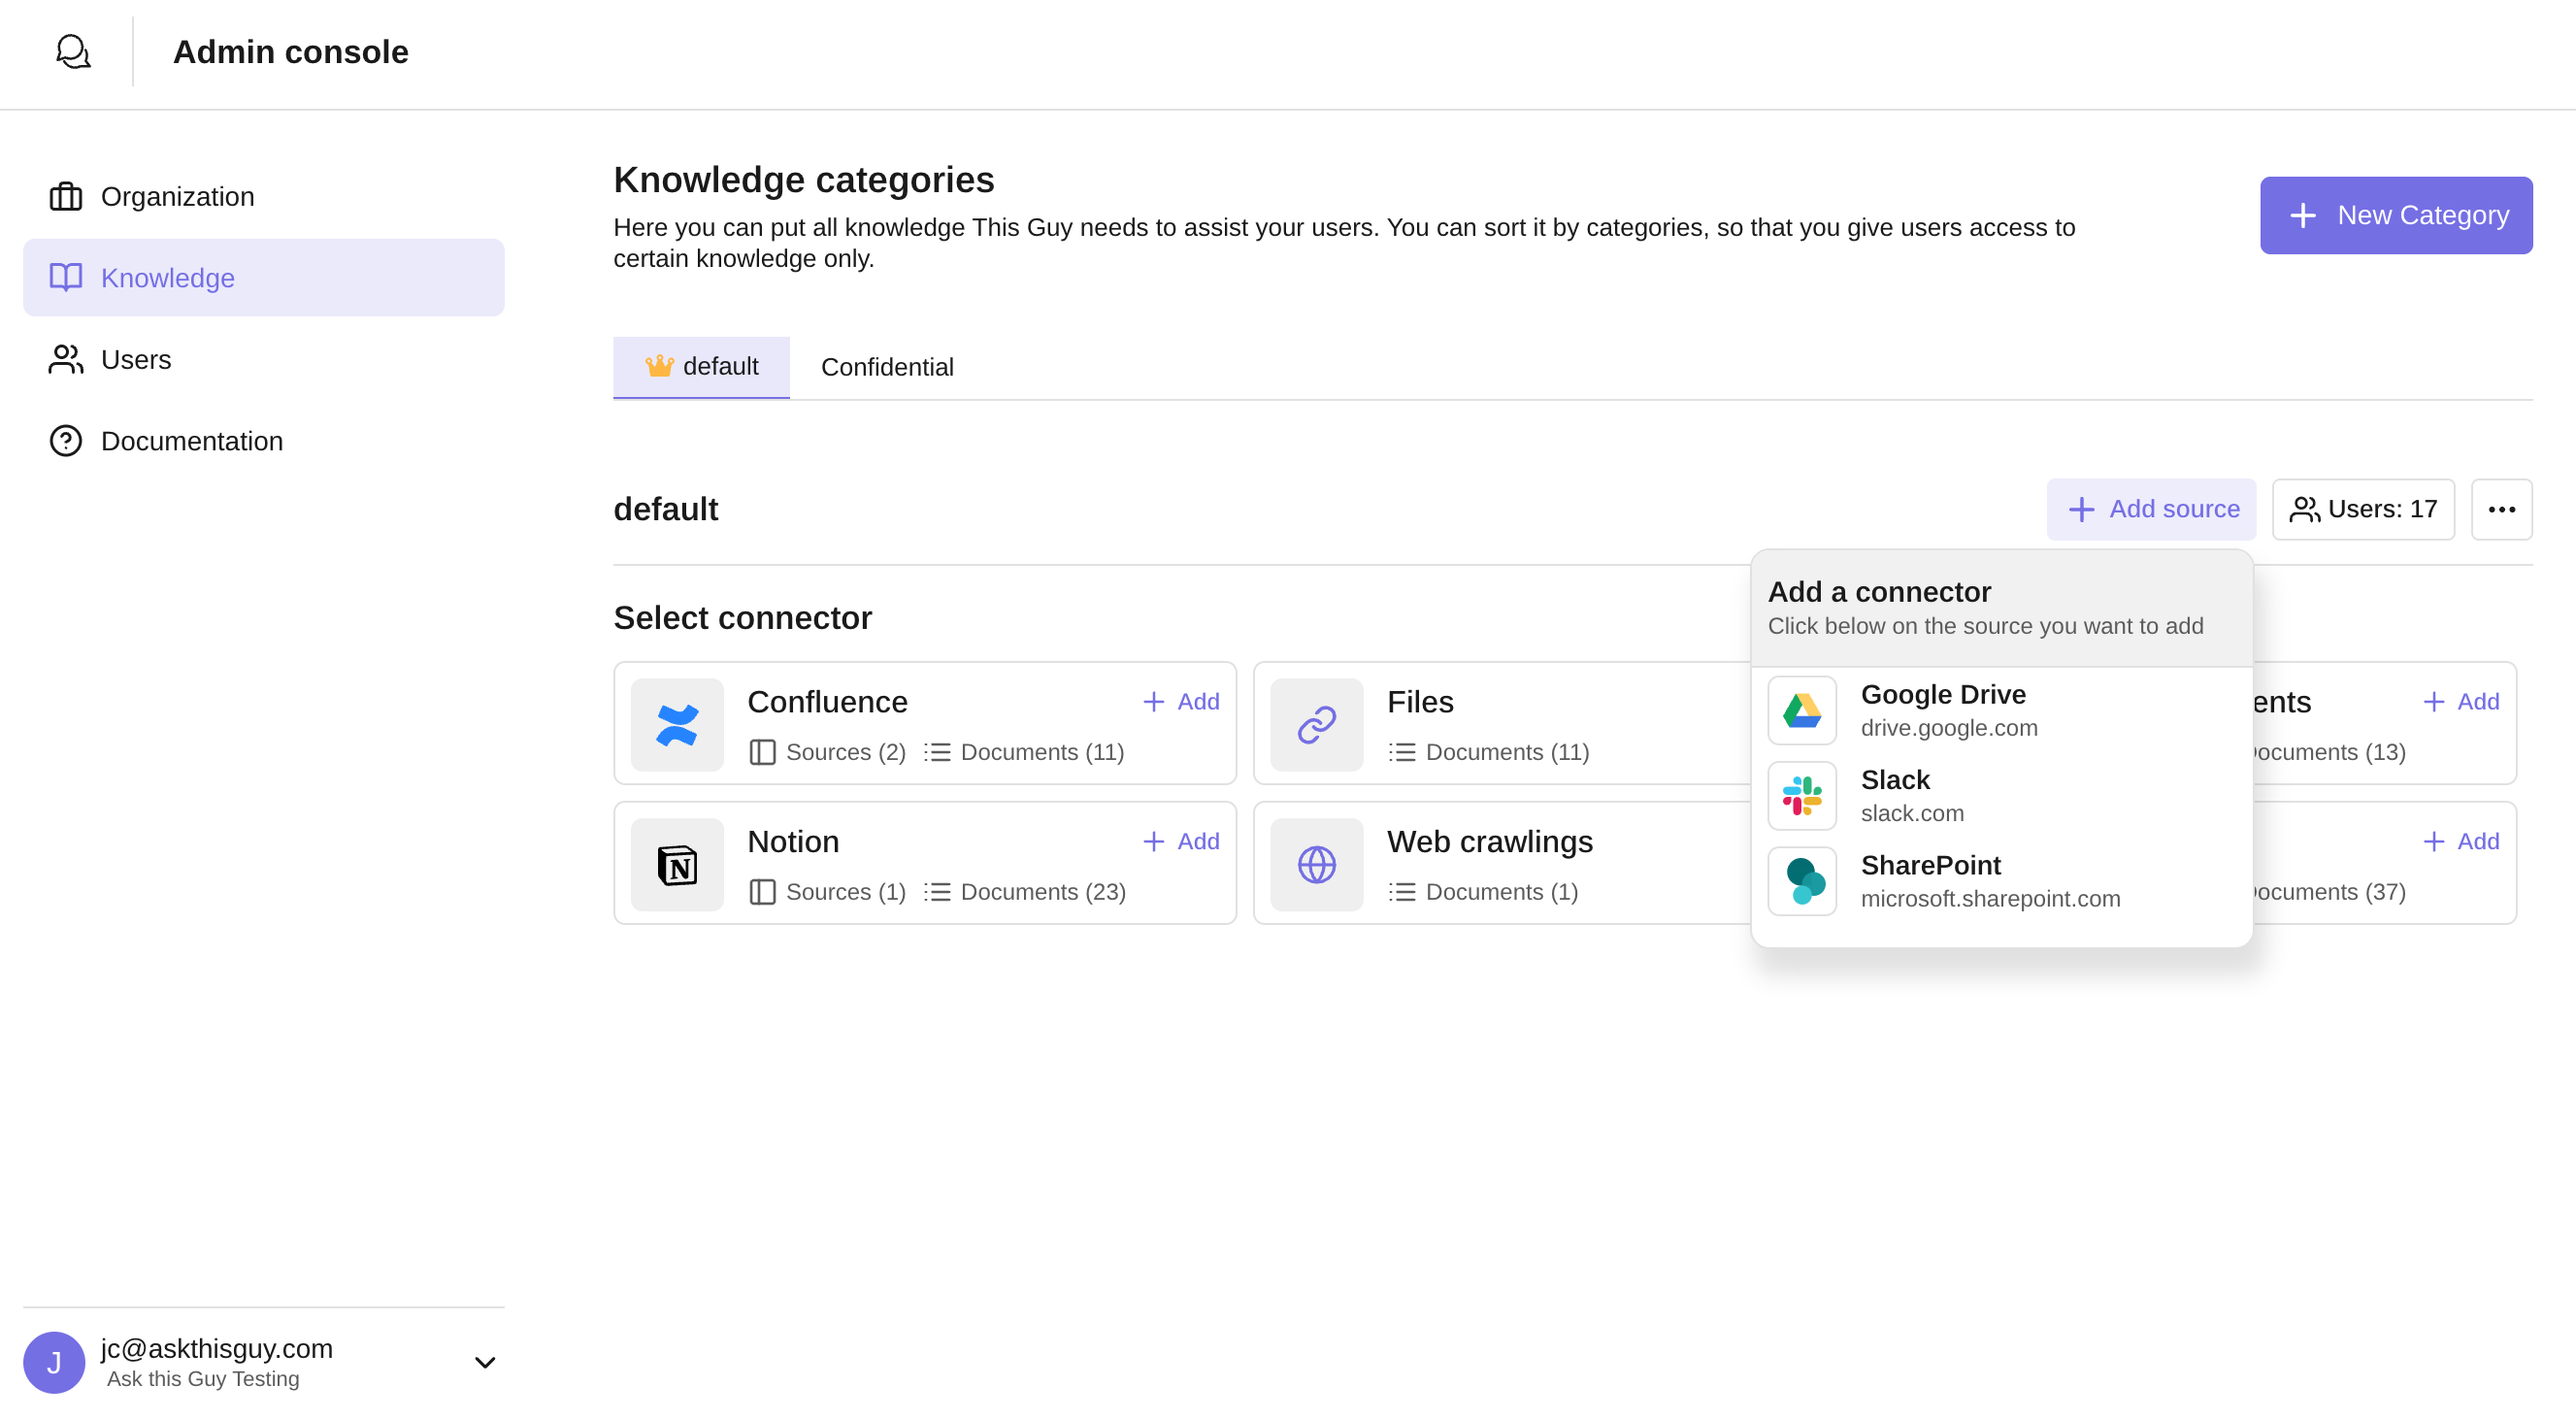The width and height of the screenshot is (2576, 1419).
Task: Open the app chat-bubble logo top left
Action: (x=73, y=51)
